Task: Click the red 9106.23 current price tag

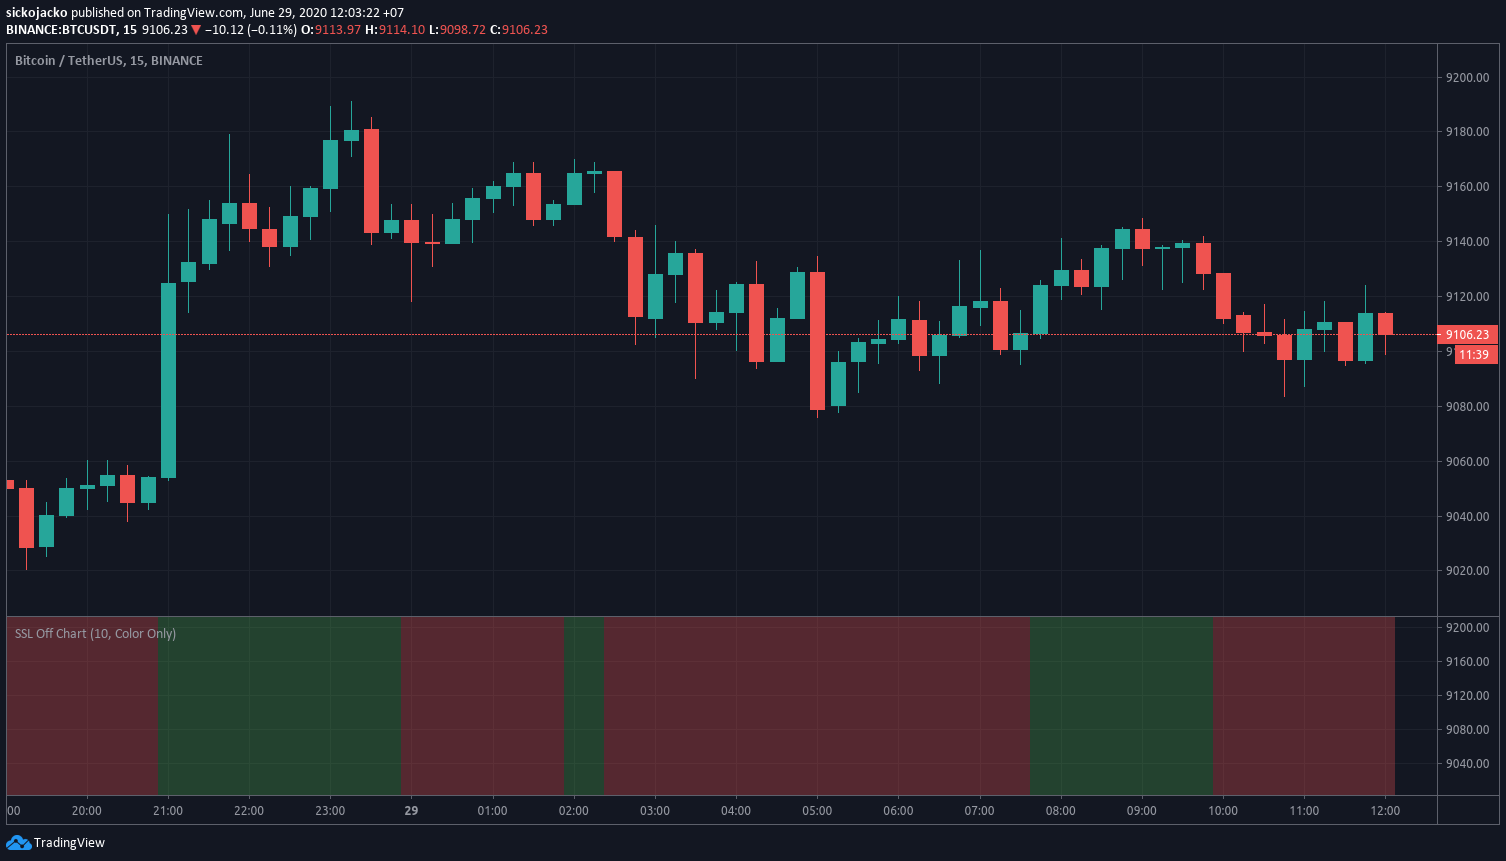Action: pos(1467,335)
